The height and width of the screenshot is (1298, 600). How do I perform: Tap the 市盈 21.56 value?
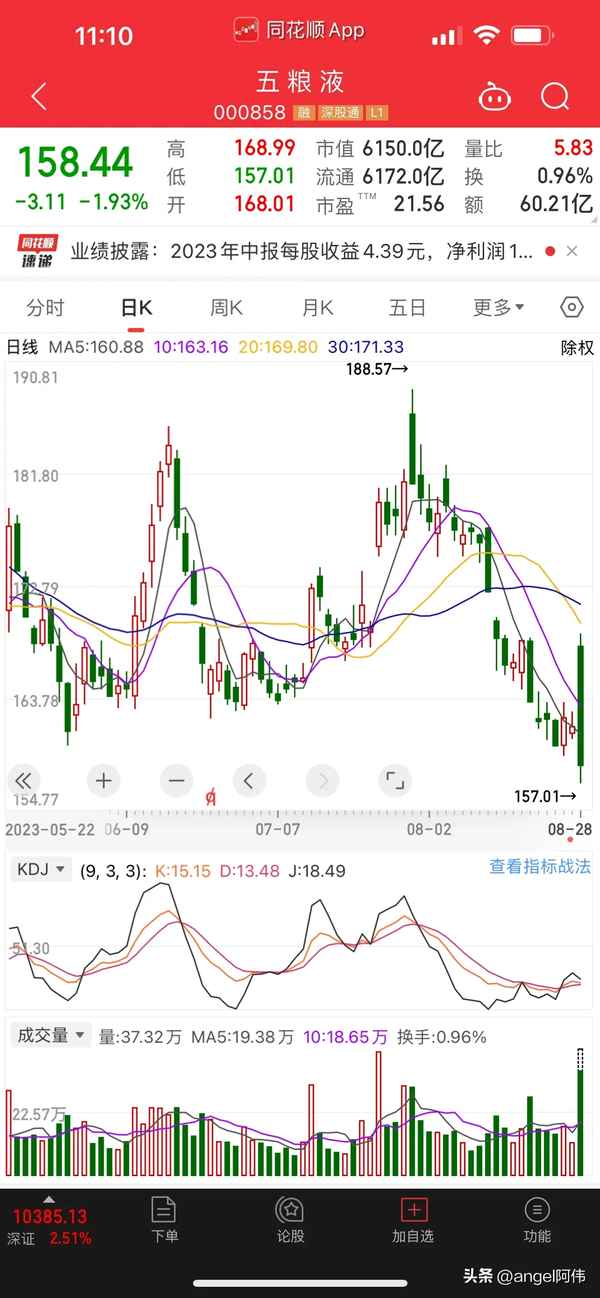point(419,204)
